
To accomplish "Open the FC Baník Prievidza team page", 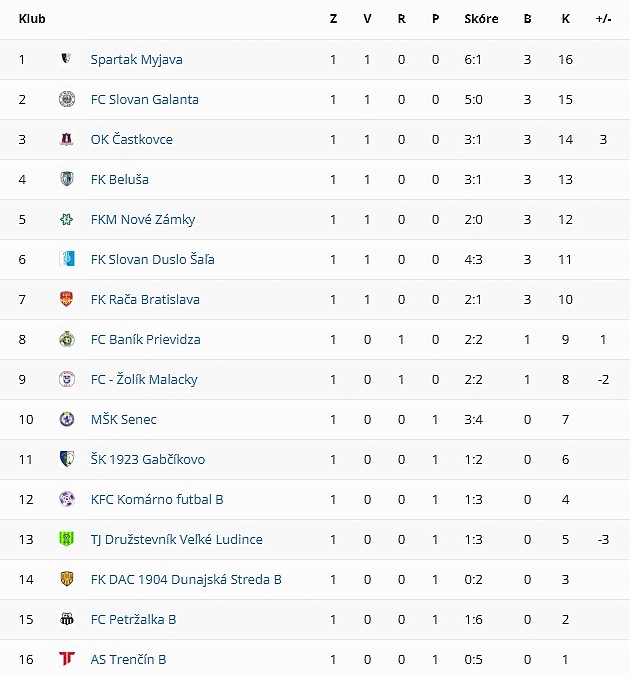I will tap(145, 339).
